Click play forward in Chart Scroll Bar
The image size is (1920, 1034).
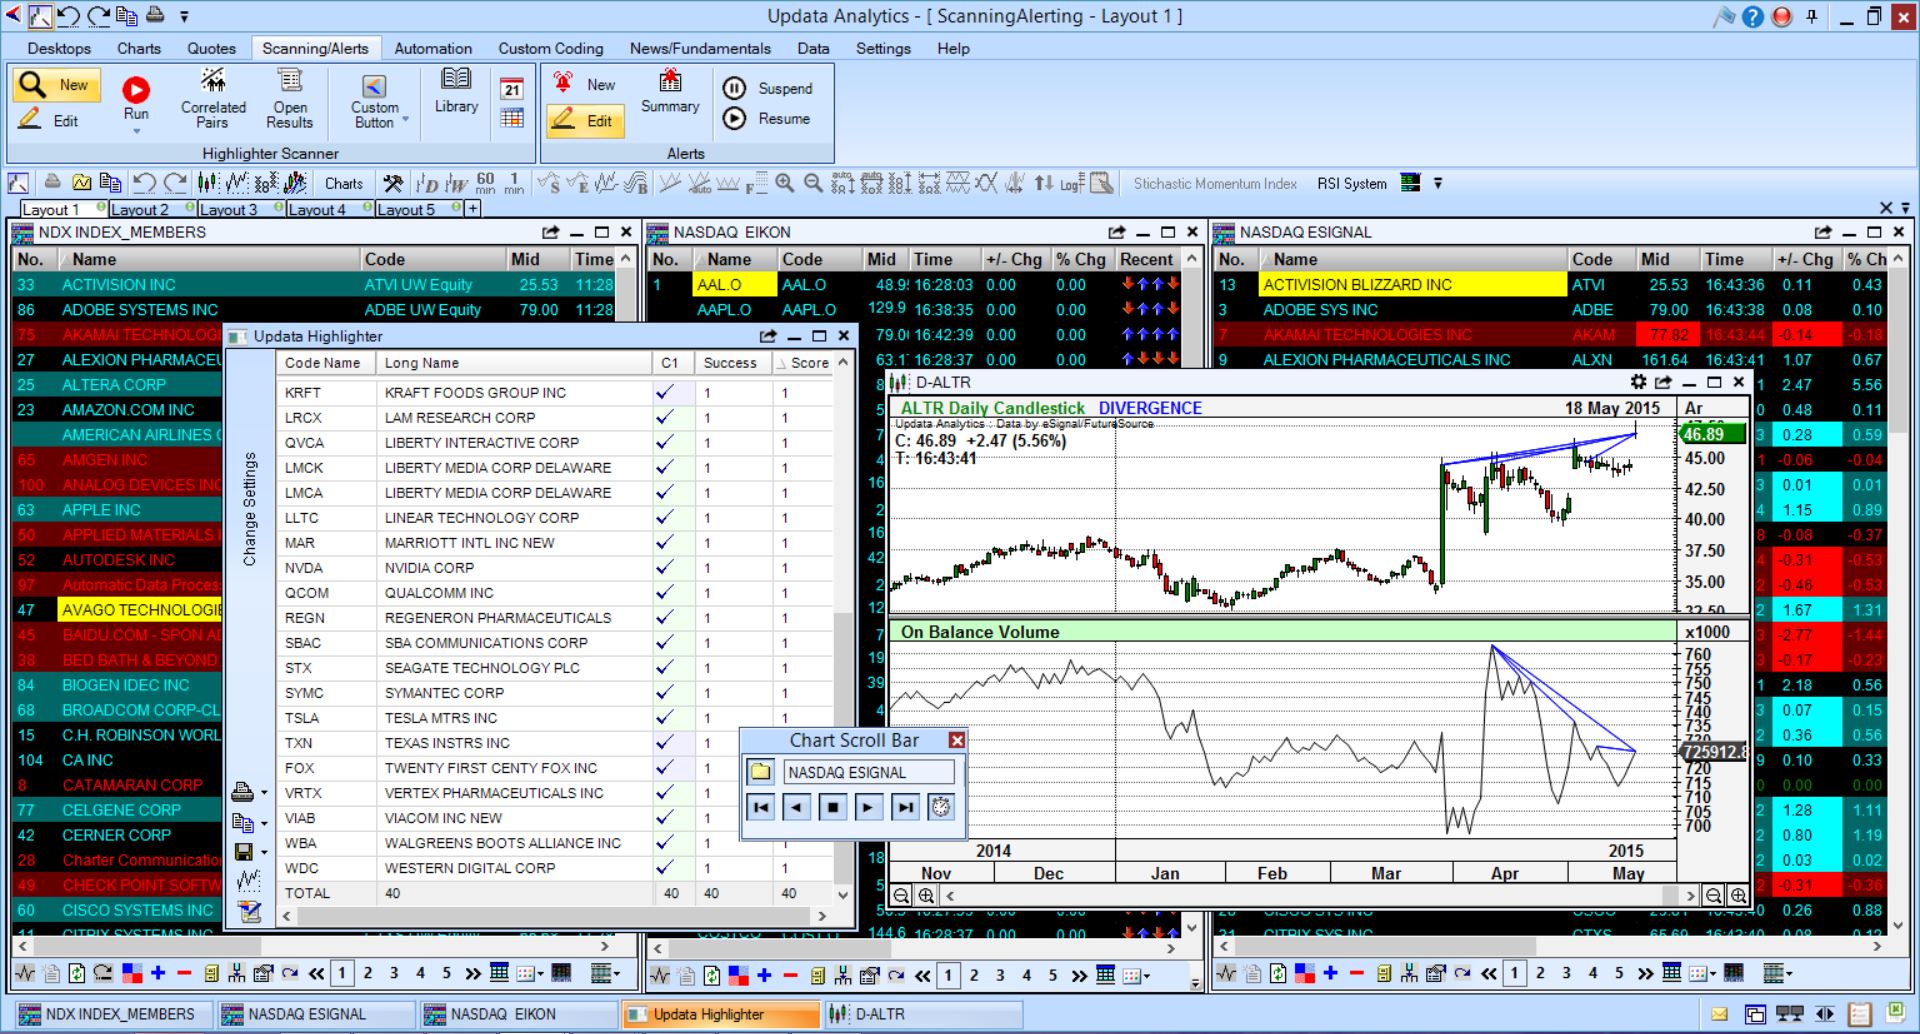[x=868, y=807]
